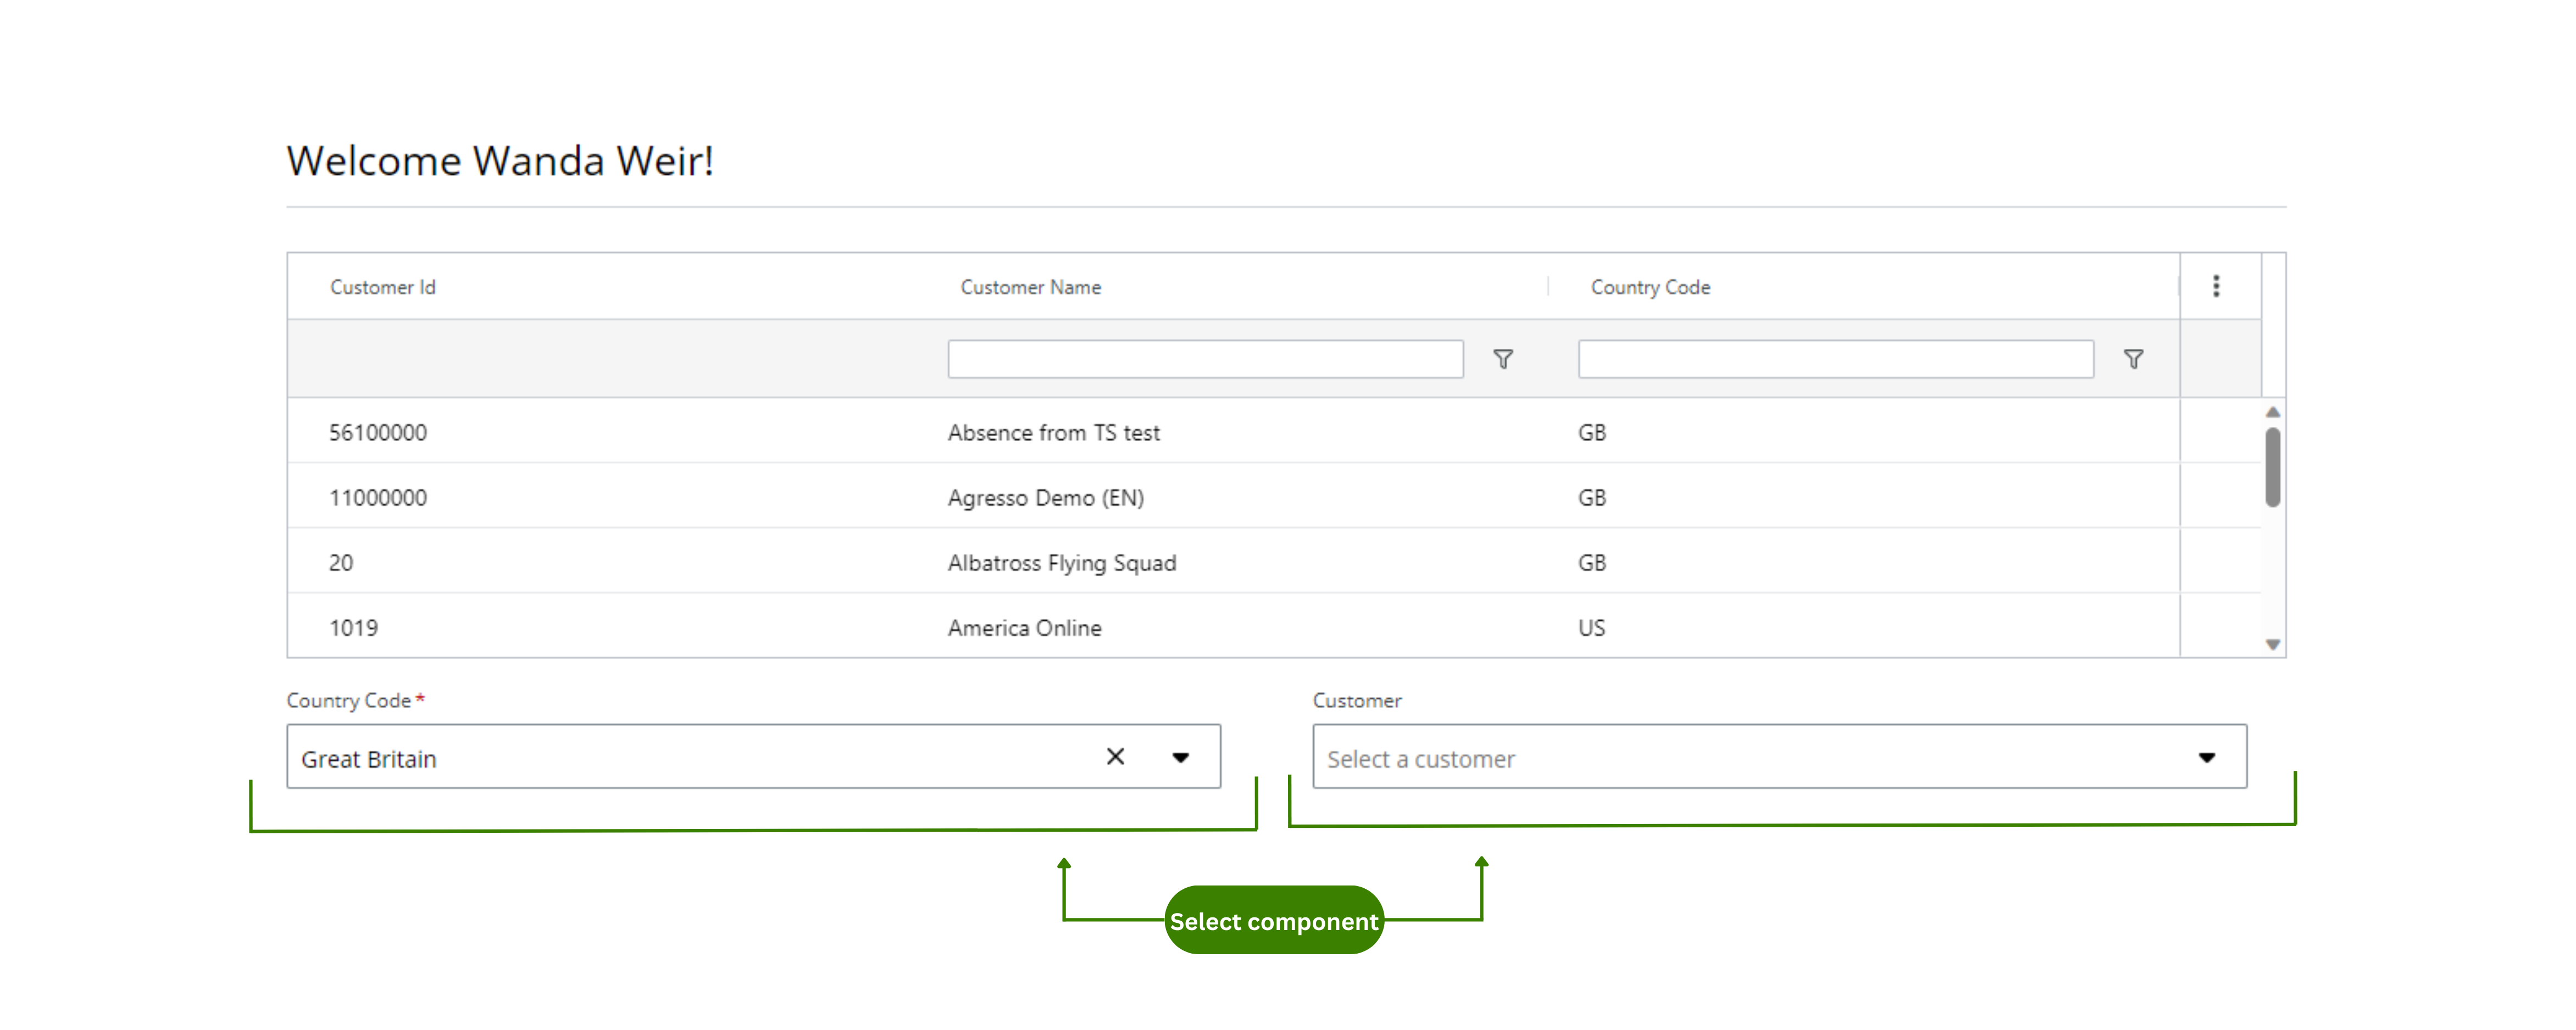
Task: Click the scrollbar down arrow in the grid
Action: tap(2272, 644)
